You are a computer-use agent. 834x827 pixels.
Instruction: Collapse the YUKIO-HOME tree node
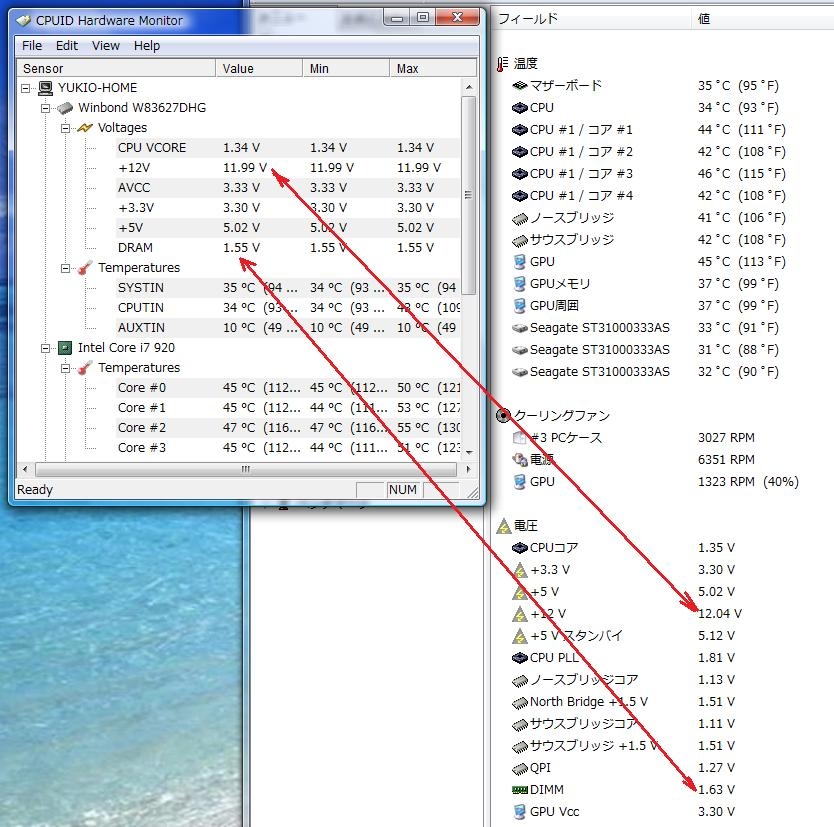[x=26, y=88]
